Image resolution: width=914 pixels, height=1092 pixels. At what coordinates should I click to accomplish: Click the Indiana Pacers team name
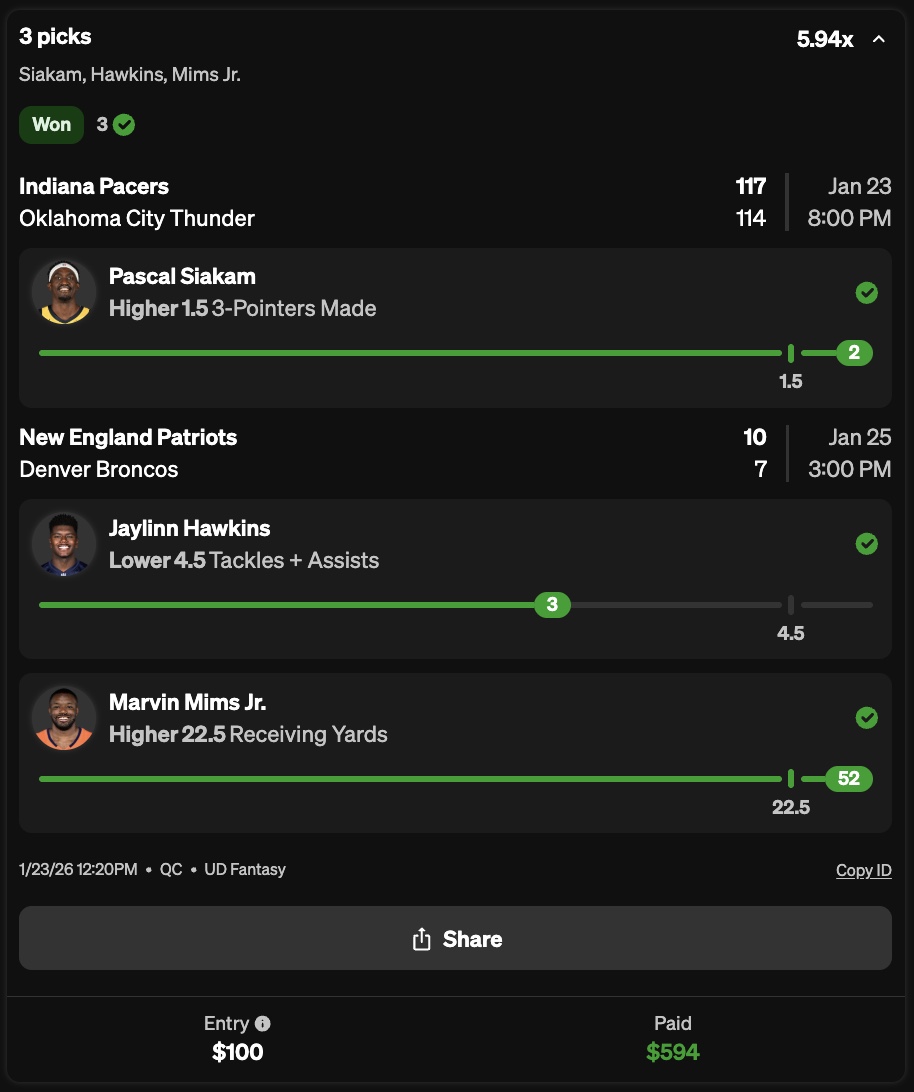pyautogui.click(x=94, y=186)
